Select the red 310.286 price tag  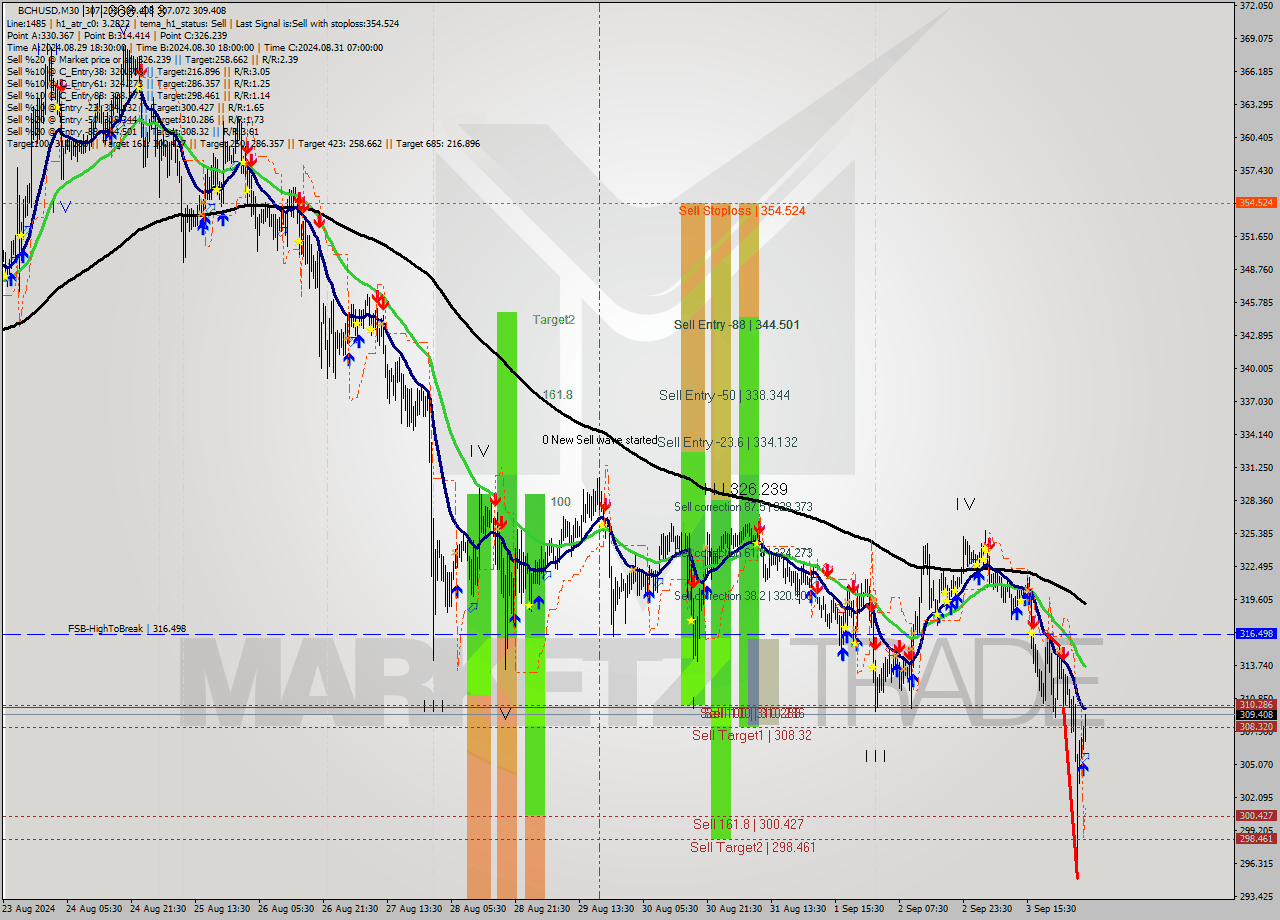pos(1255,704)
